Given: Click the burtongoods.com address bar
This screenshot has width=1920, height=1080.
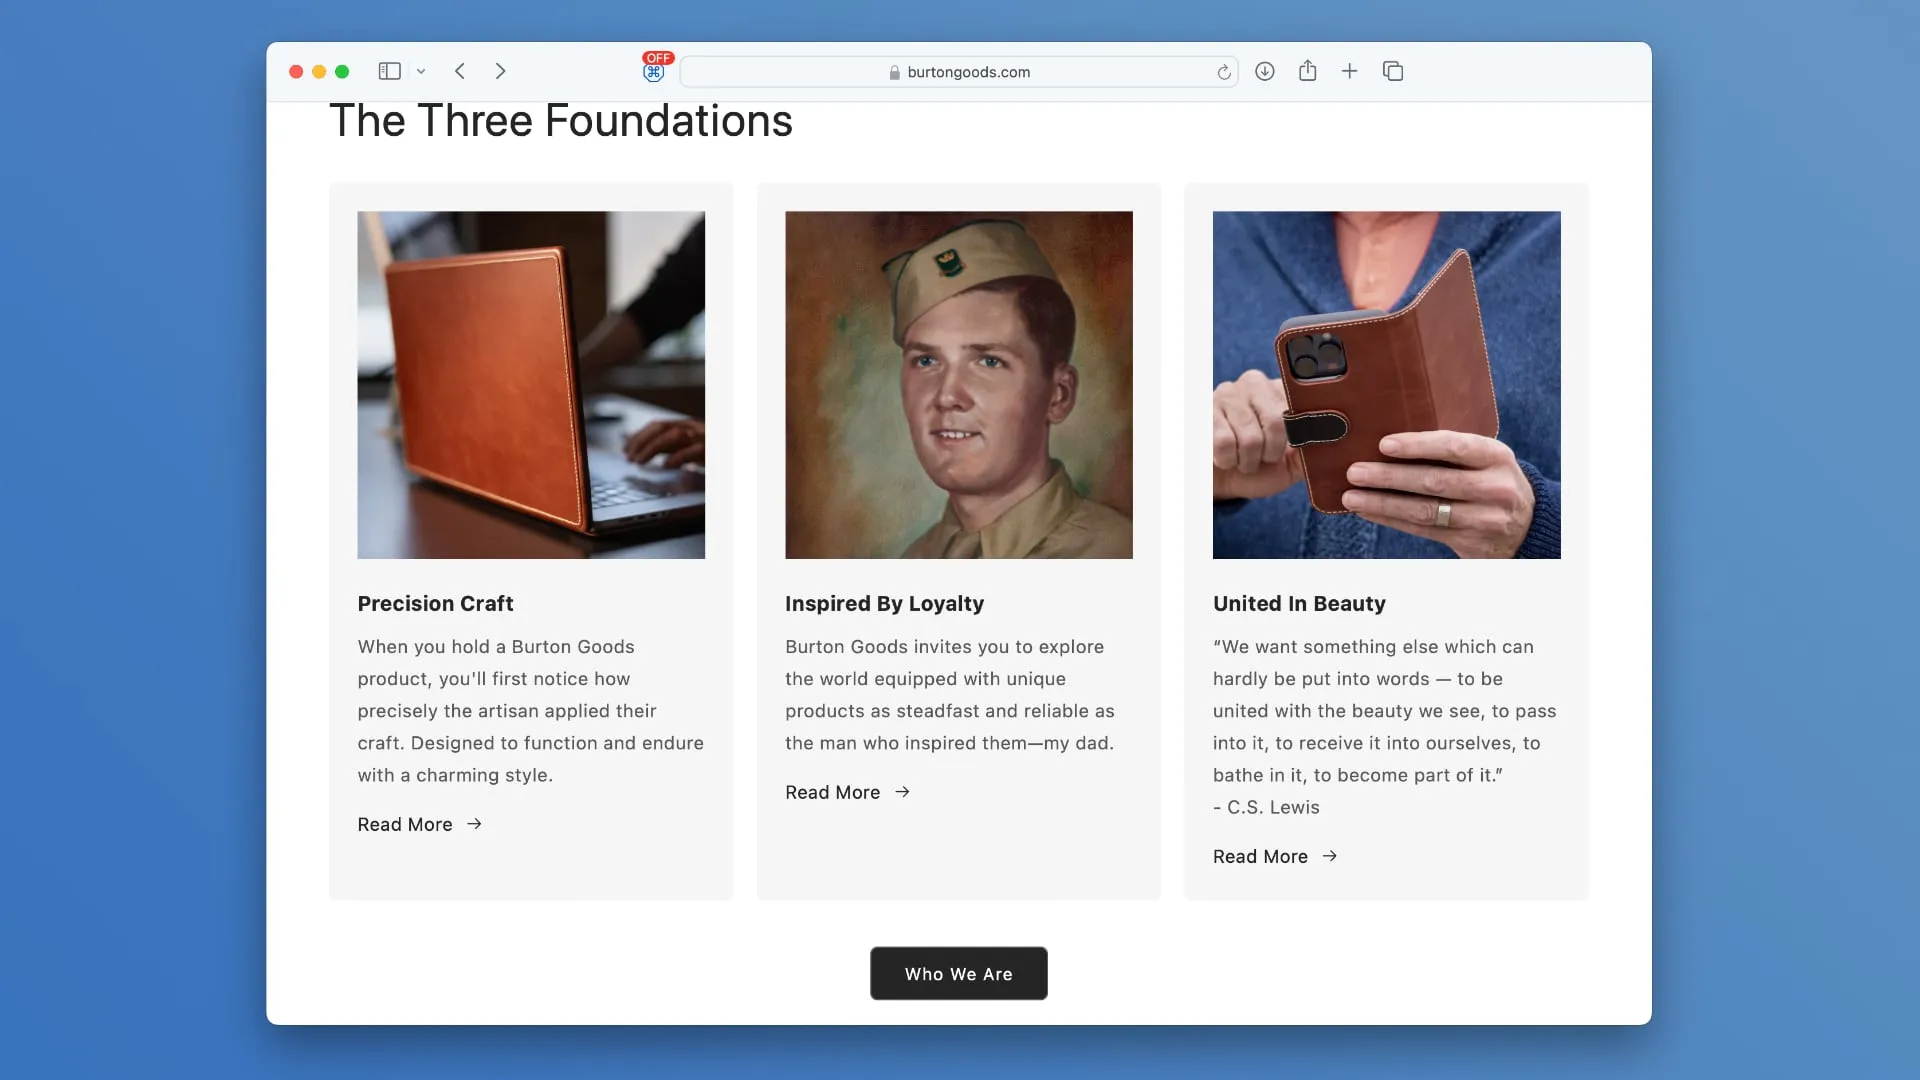Looking at the screenshot, I should 960,71.
